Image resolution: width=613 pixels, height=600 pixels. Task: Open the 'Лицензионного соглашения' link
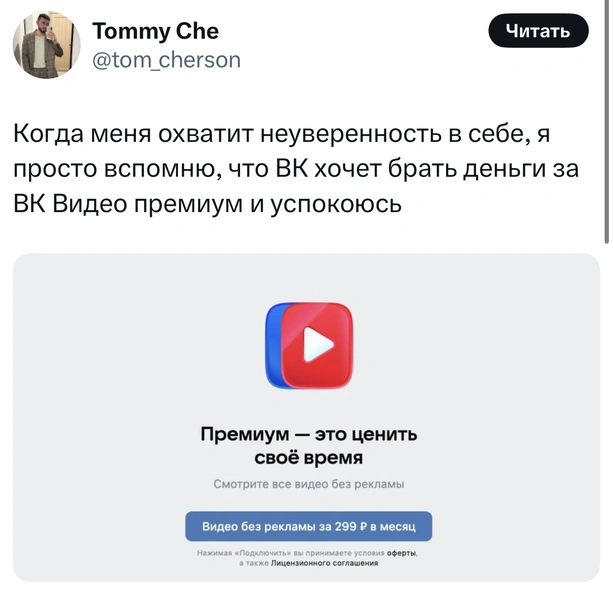pos(324,563)
